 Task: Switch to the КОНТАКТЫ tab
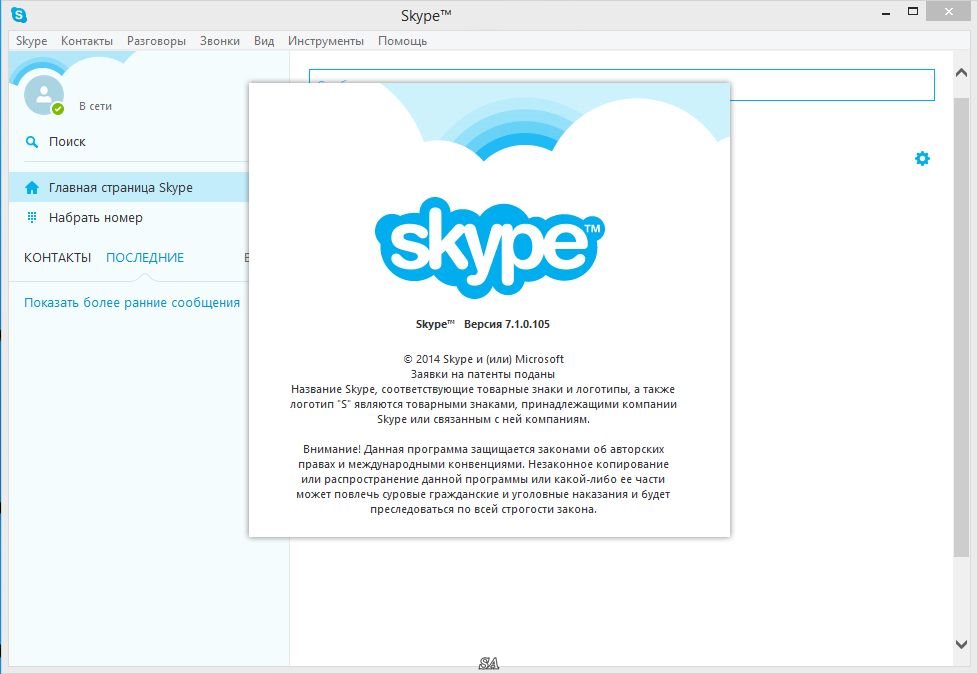pos(57,258)
